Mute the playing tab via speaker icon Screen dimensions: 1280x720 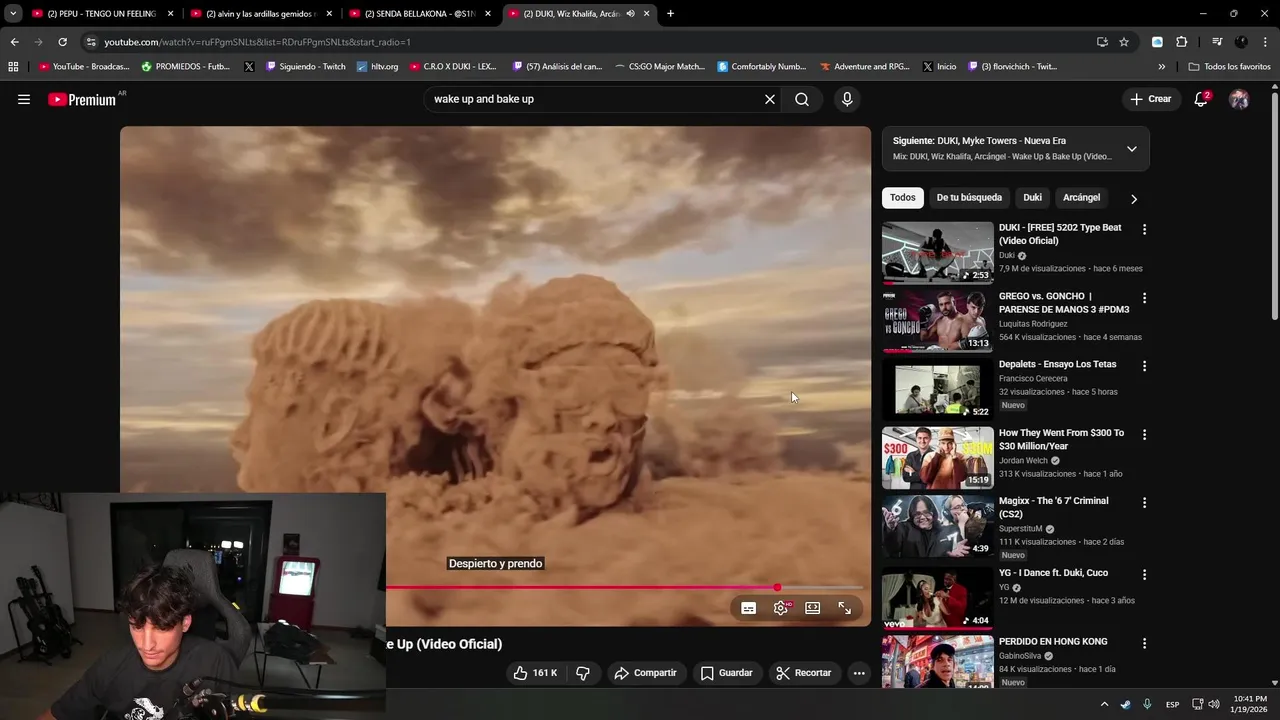pos(630,14)
